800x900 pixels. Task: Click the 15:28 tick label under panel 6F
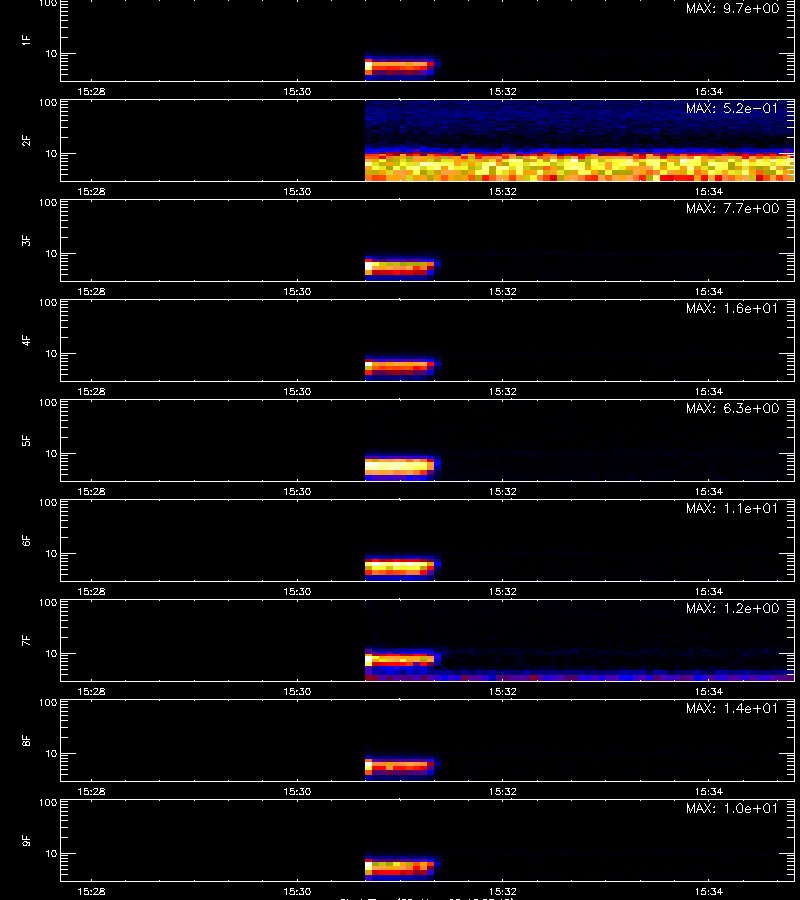[x=91, y=591]
